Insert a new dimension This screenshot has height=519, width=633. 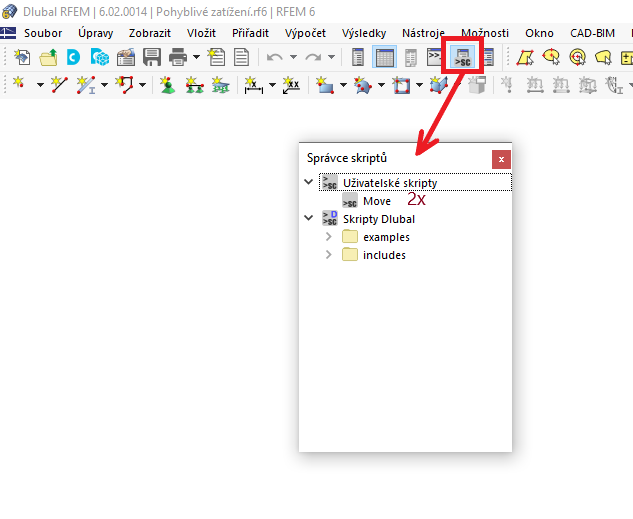tap(254, 85)
